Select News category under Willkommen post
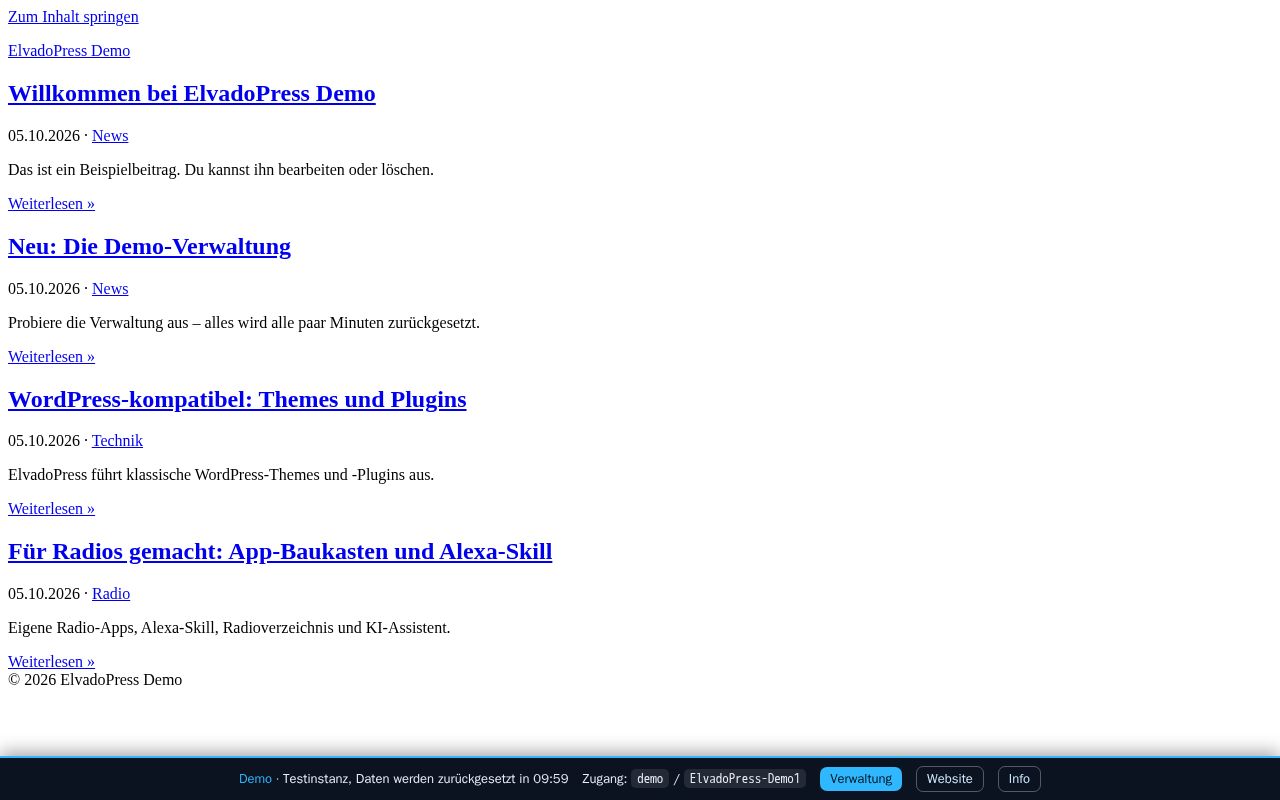Viewport: 1280px width, 800px height. point(110,136)
